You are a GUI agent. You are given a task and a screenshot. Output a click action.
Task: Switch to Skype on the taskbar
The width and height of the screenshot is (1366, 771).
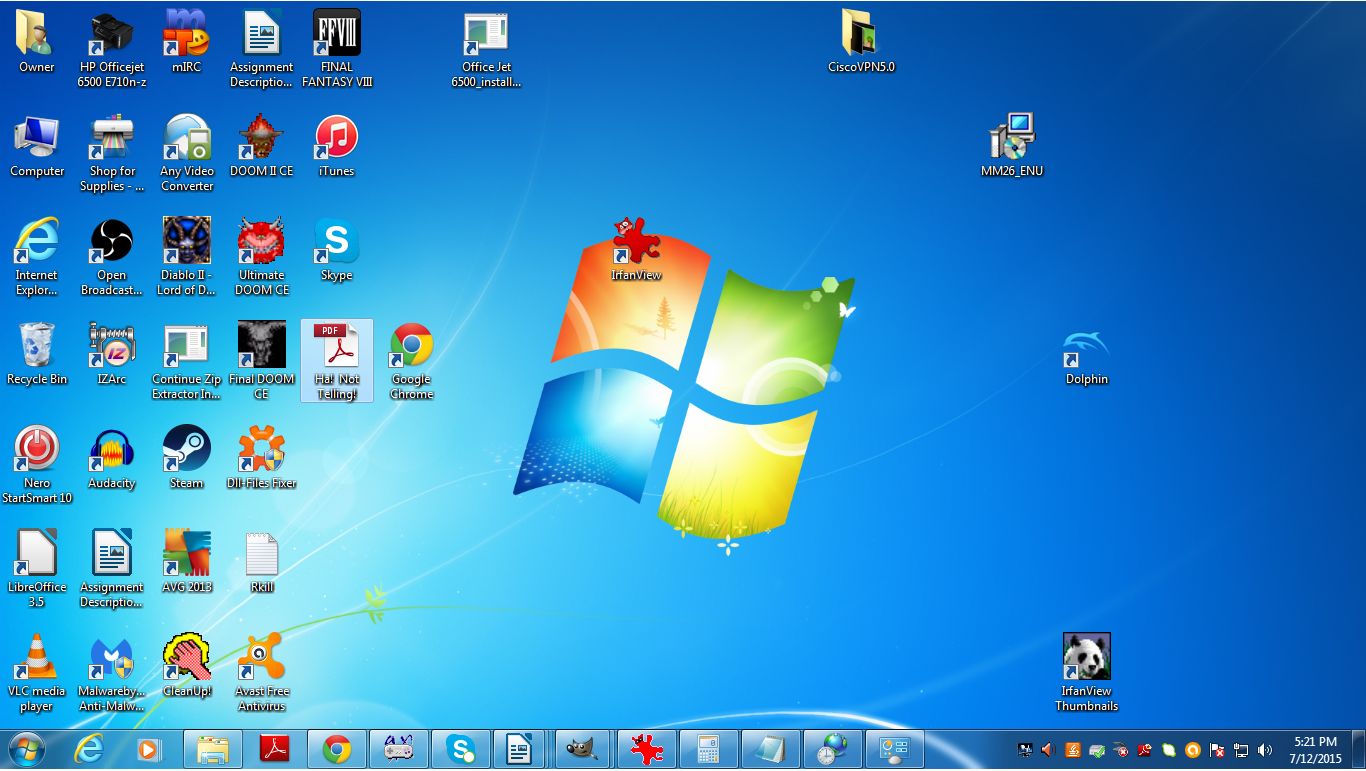[461, 749]
